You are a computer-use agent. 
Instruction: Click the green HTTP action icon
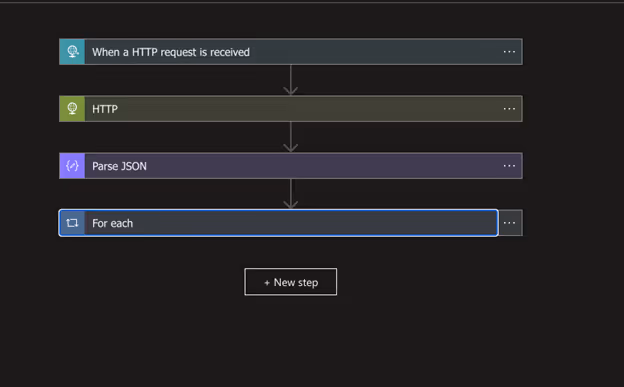72,109
